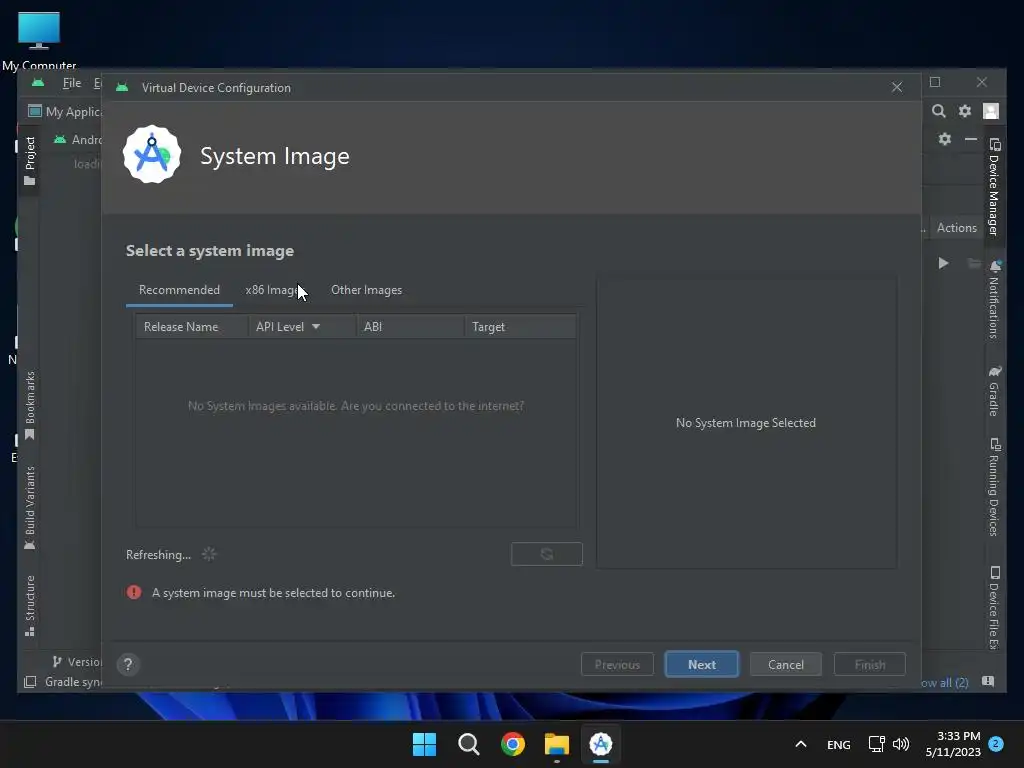Open the Gradle side panel
This screenshot has width=1024, height=768.
click(x=994, y=391)
